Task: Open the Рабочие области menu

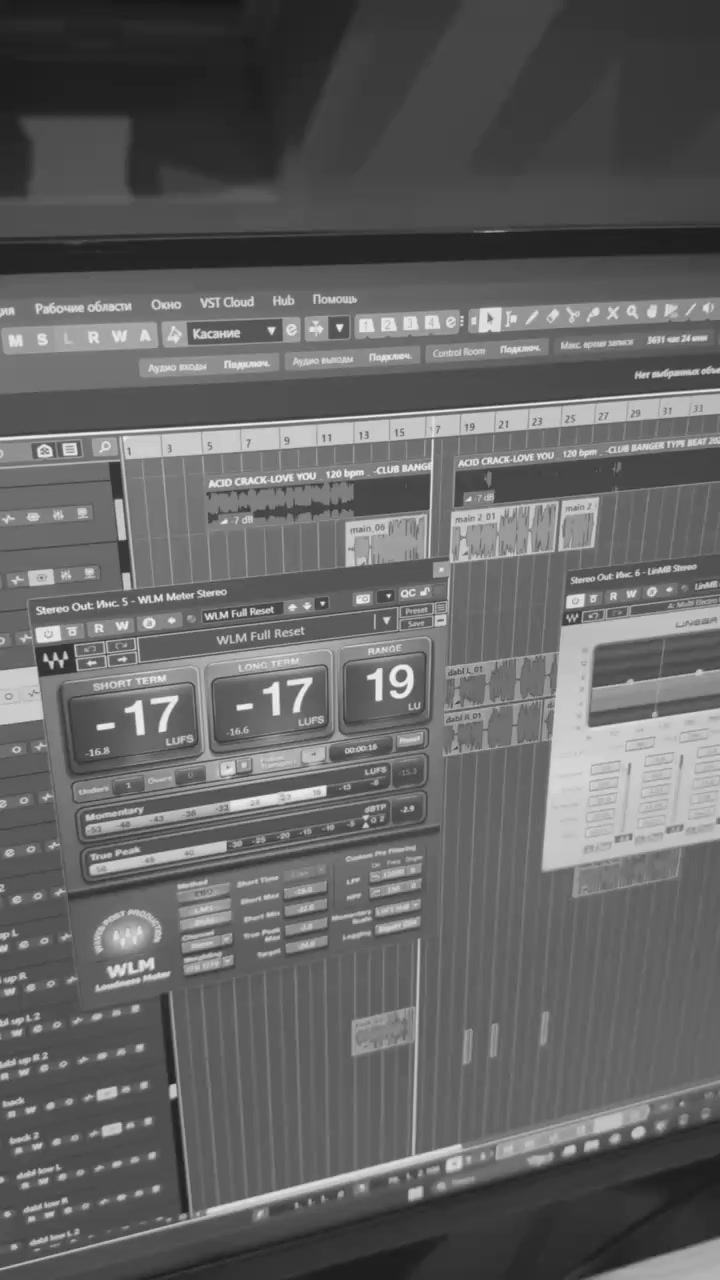Action: pyautogui.click(x=83, y=308)
